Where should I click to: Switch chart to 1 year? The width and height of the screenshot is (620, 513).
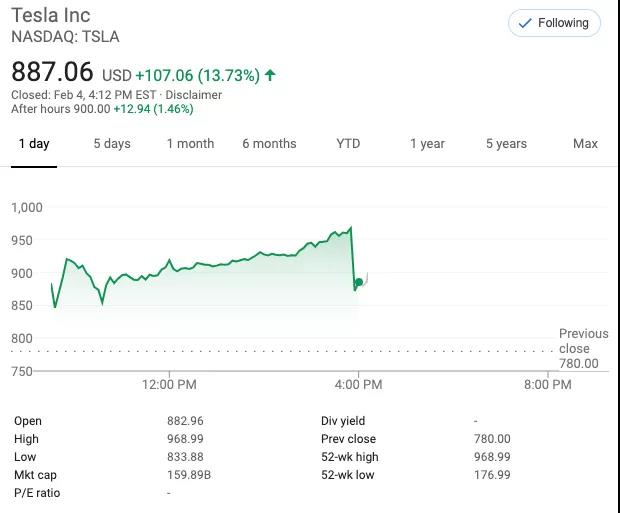427,144
